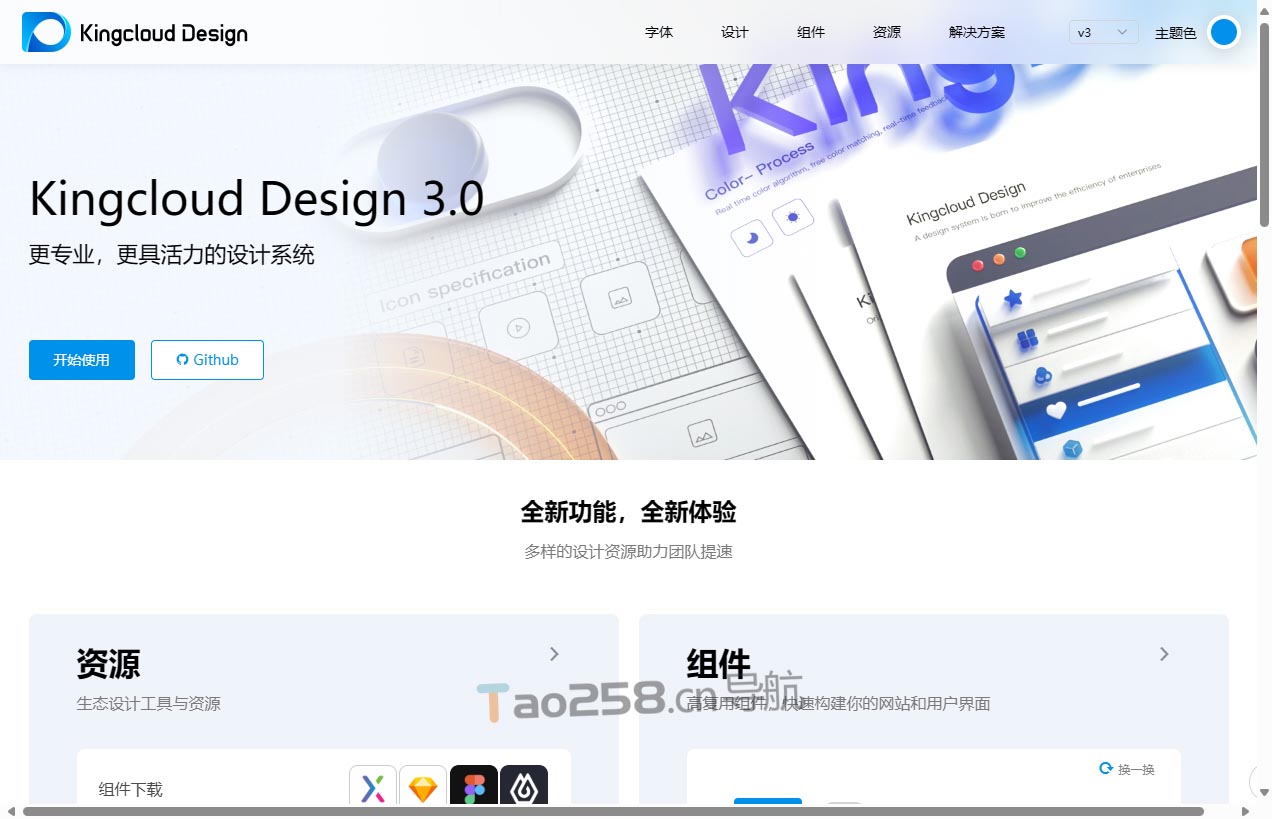
Task: Select the Axure icon in 组件下载
Action: click(373, 787)
